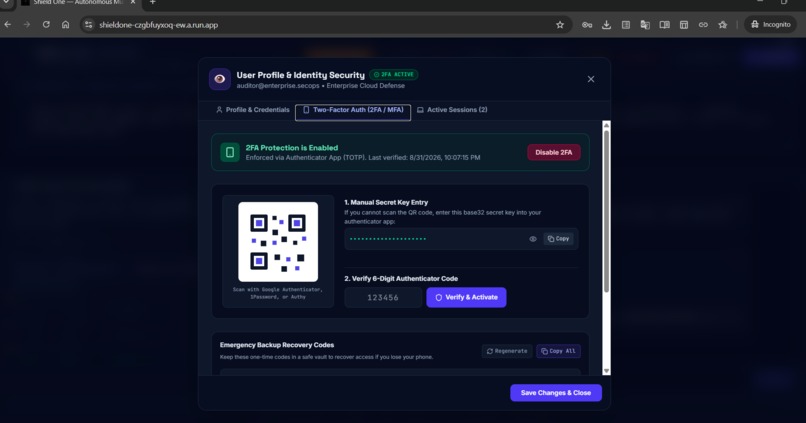Copy the manual secret key
Screen dimensions: 806x423
click(x=558, y=239)
